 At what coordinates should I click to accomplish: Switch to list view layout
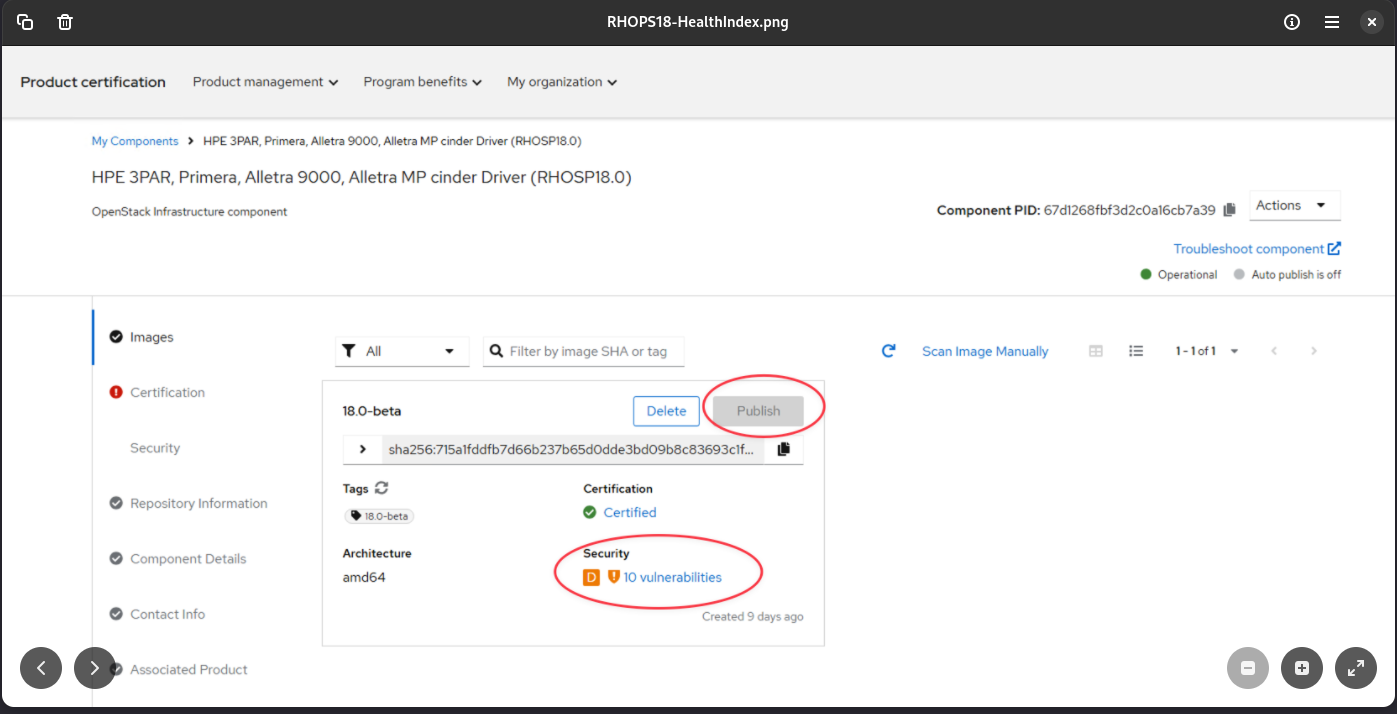pos(1136,351)
